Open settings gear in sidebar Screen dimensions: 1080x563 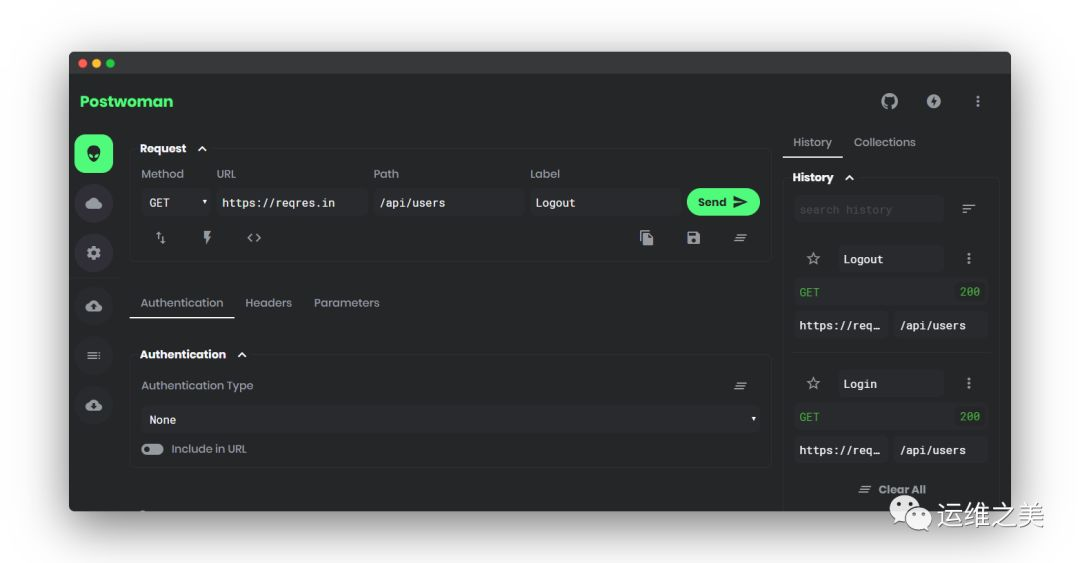94,253
